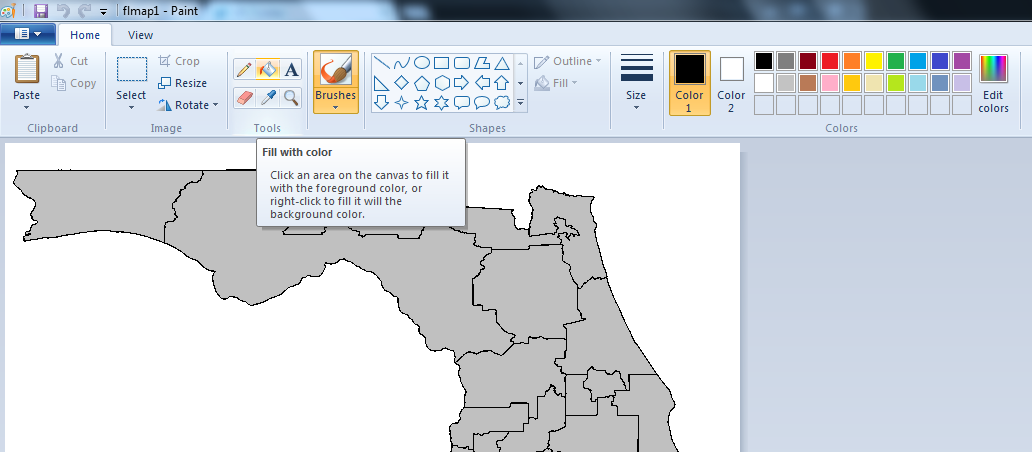1032x452 pixels.
Task: Choose the Right arrow shape
Action: (462, 83)
